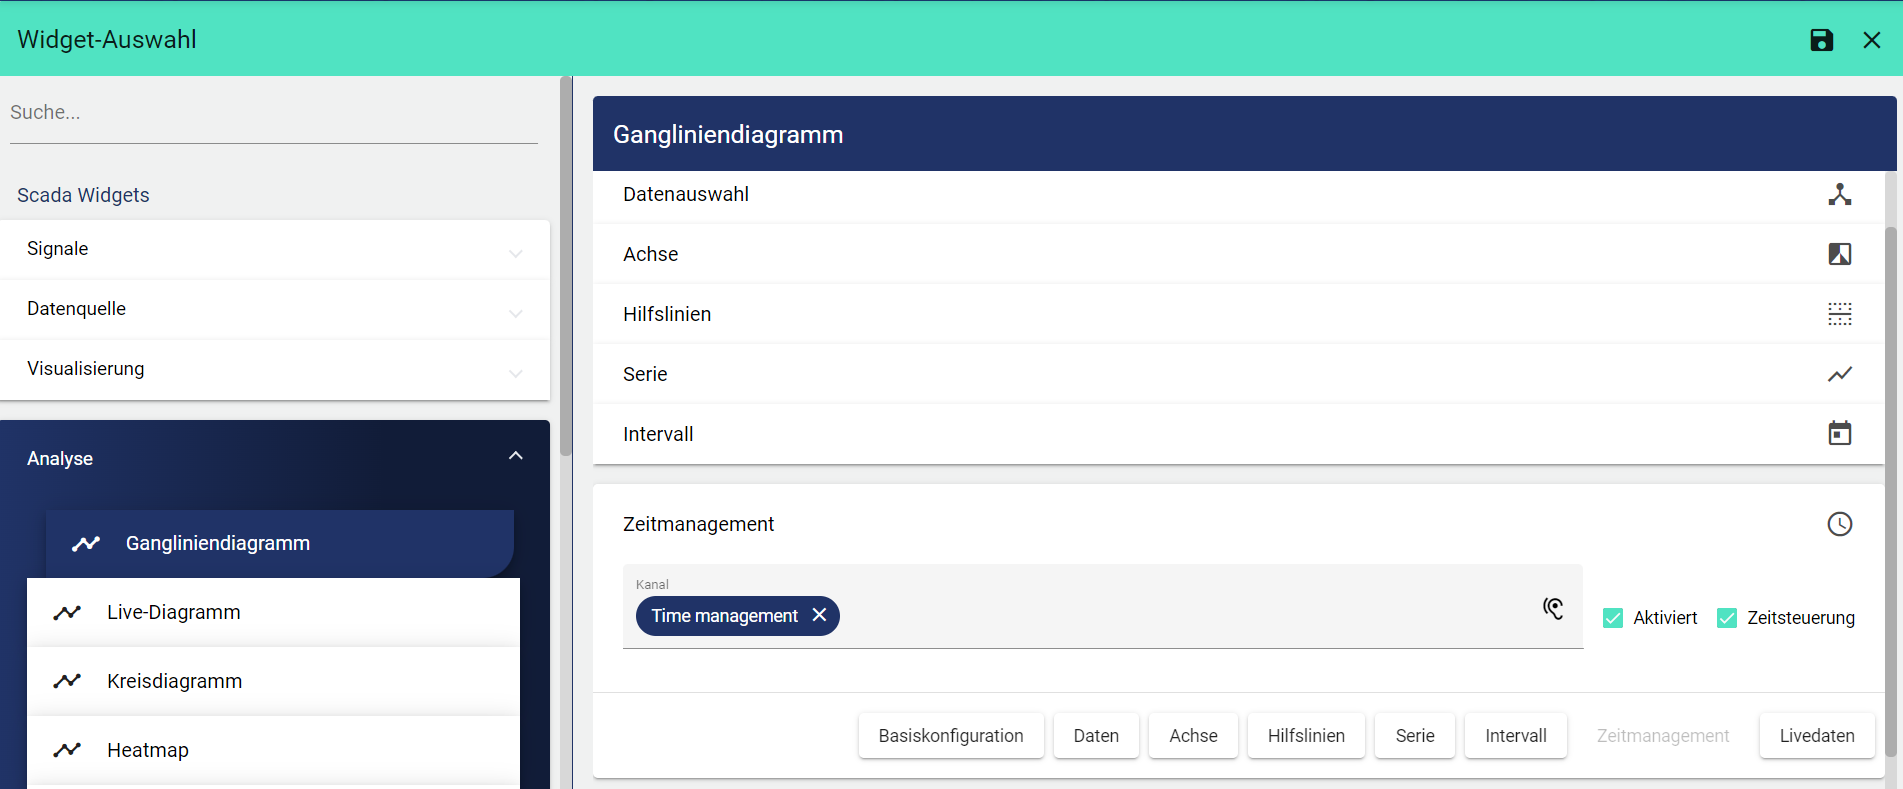Click the Suche search field
Image resolution: width=1903 pixels, height=789 pixels.
(x=273, y=113)
